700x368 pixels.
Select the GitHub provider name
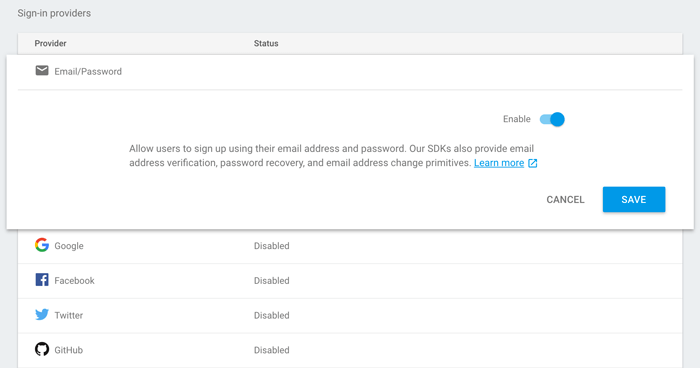[69, 350]
